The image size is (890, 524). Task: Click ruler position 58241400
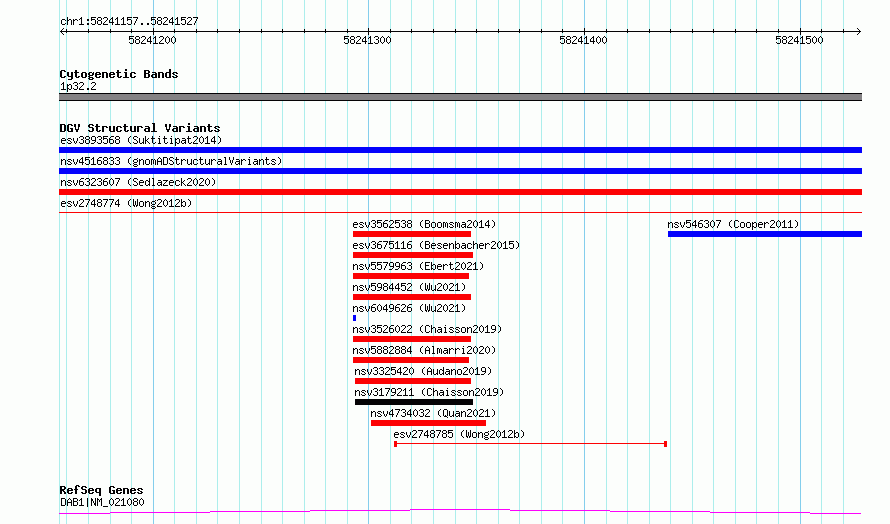[583, 40]
